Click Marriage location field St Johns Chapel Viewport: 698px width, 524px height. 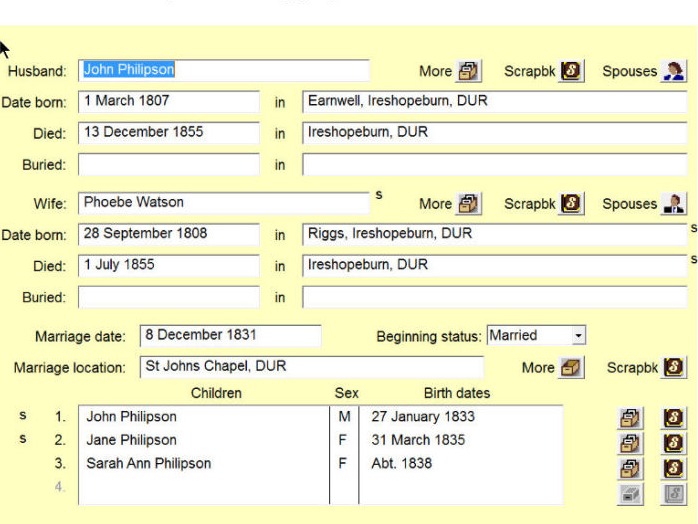point(312,367)
